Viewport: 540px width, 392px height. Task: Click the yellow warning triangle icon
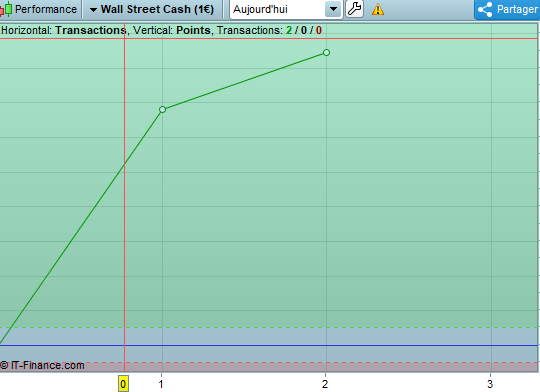pyautogui.click(x=378, y=9)
